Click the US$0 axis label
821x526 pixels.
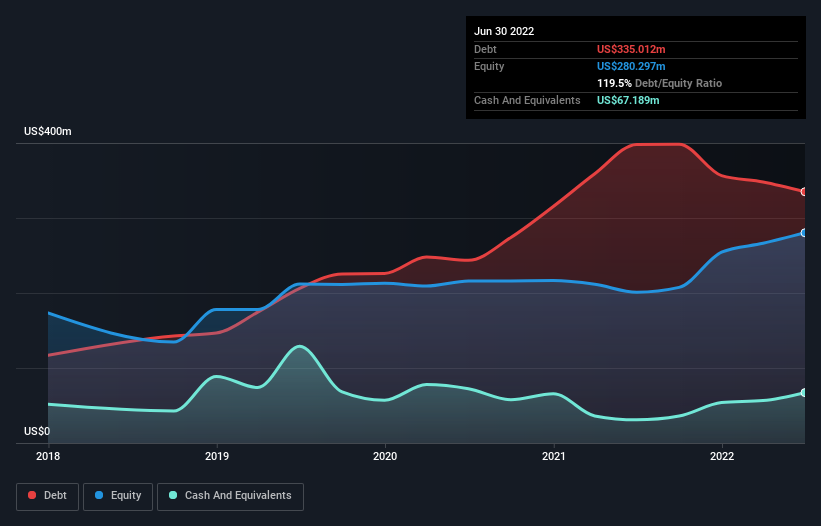(x=37, y=431)
